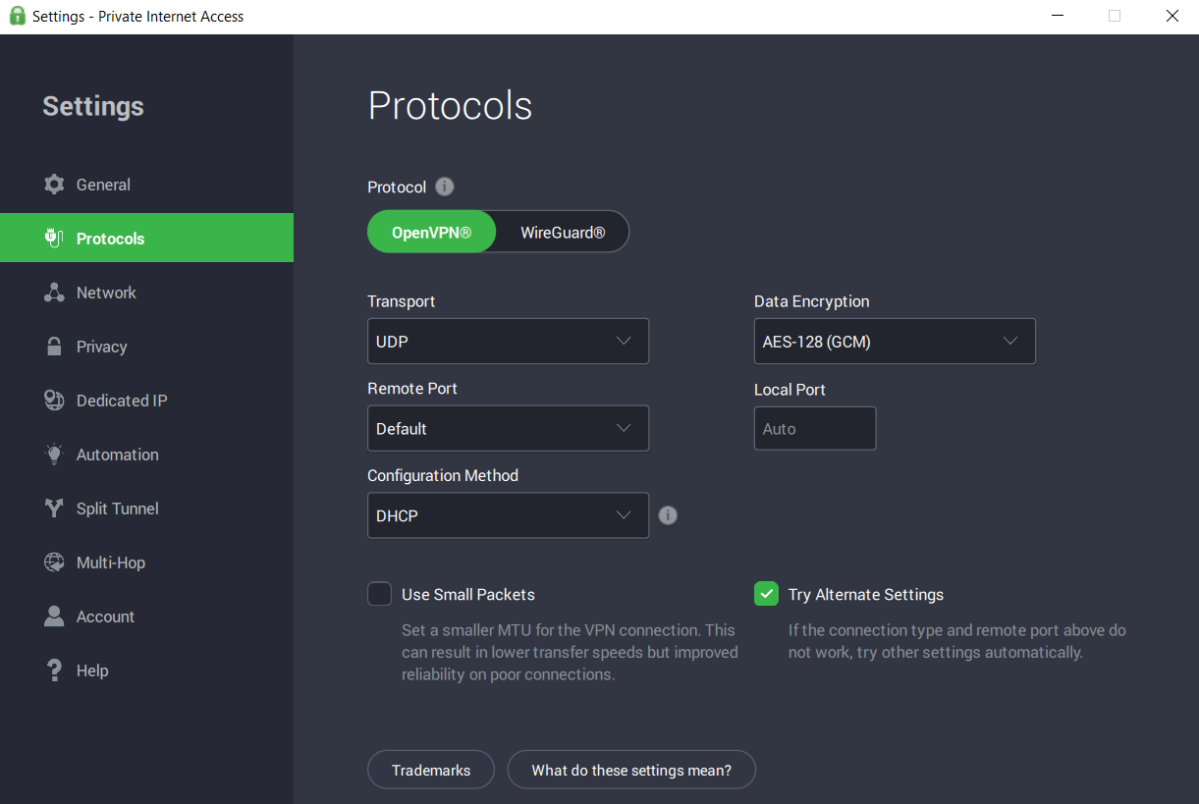Click the General gear icon
This screenshot has height=804, width=1199.
point(54,184)
